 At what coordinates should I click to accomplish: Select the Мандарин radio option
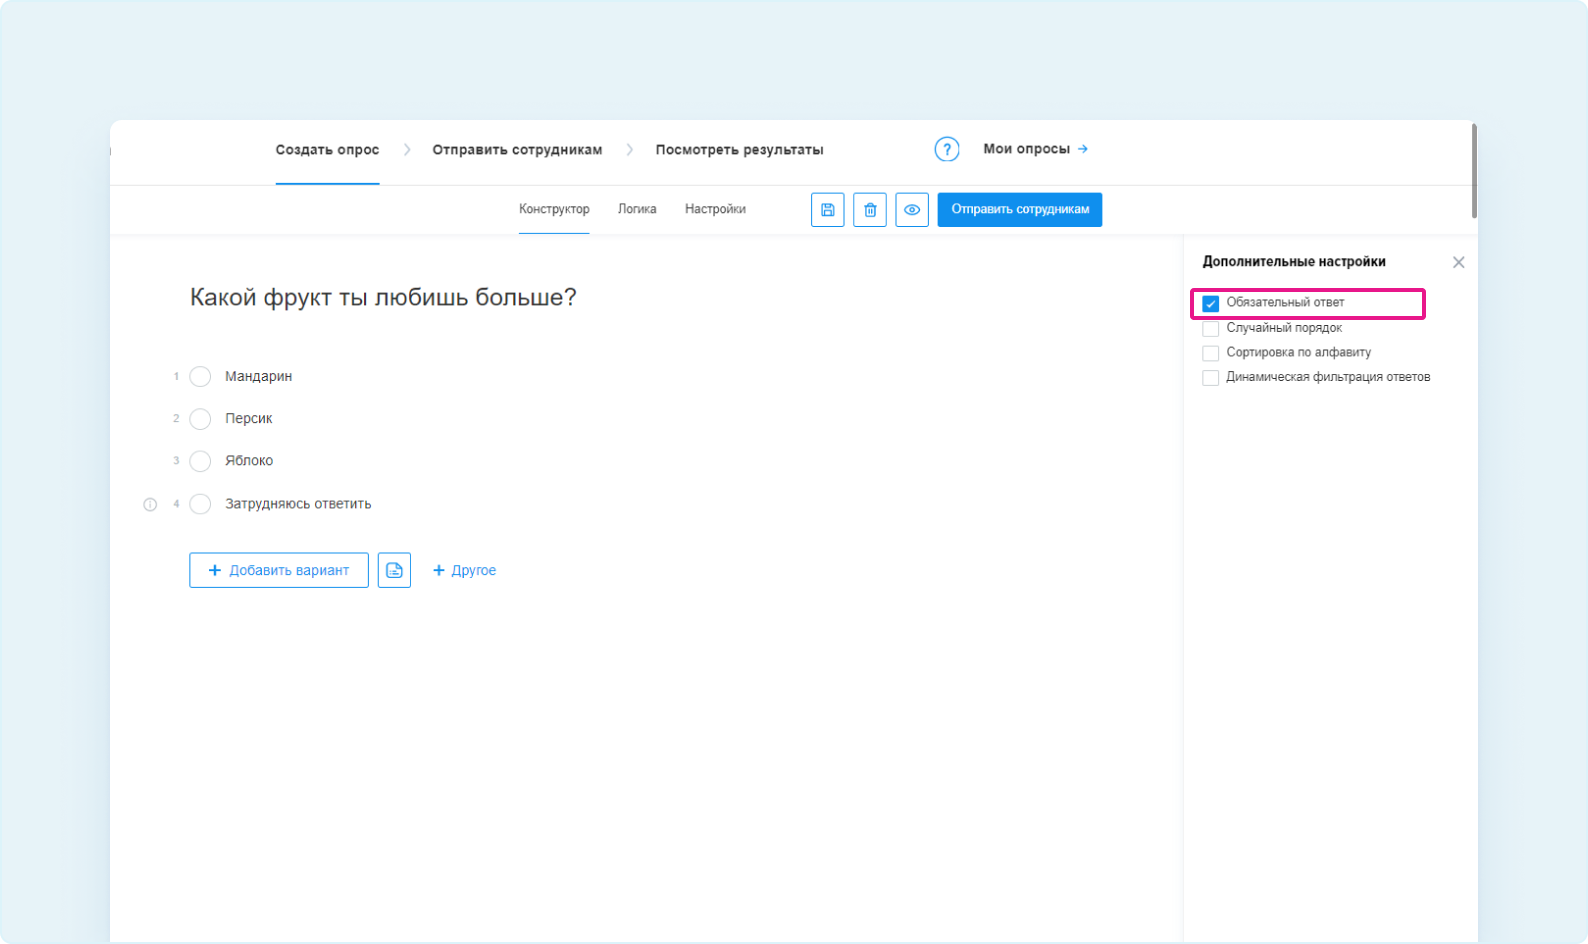(x=200, y=376)
